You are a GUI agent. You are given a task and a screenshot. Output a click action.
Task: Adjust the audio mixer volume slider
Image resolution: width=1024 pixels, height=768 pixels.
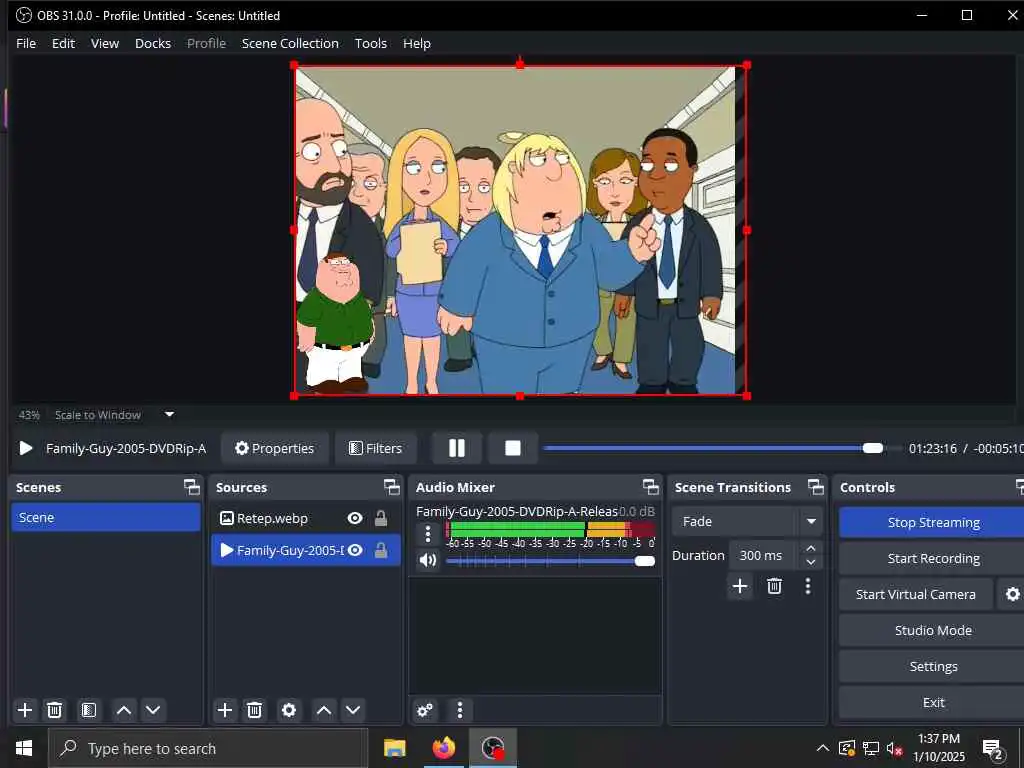pyautogui.click(x=644, y=561)
